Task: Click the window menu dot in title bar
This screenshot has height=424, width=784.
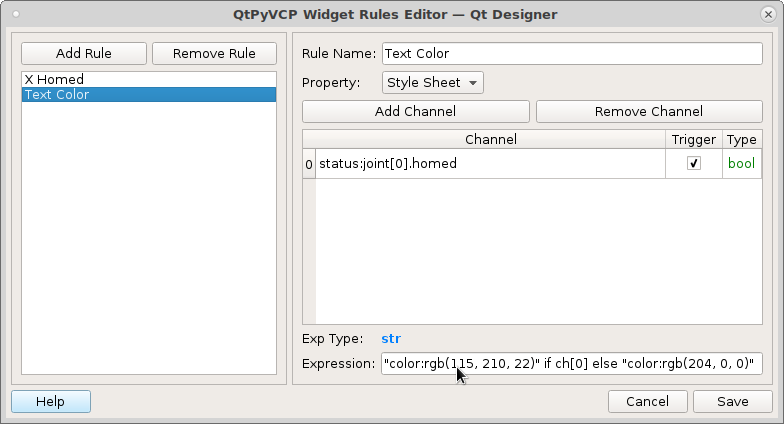Action: [x=16, y=14]
